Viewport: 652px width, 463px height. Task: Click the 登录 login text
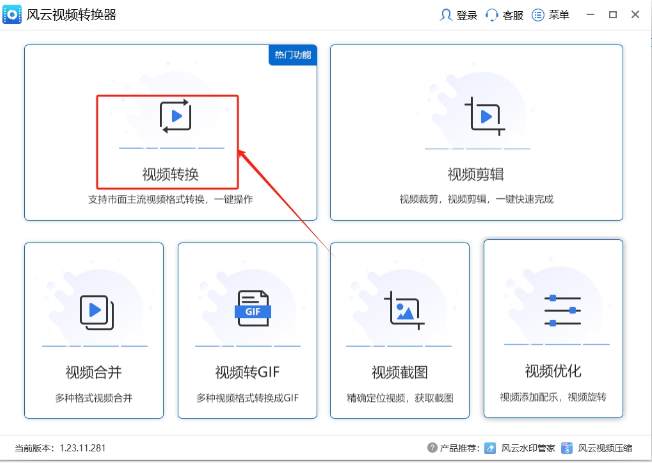[467, 15]
